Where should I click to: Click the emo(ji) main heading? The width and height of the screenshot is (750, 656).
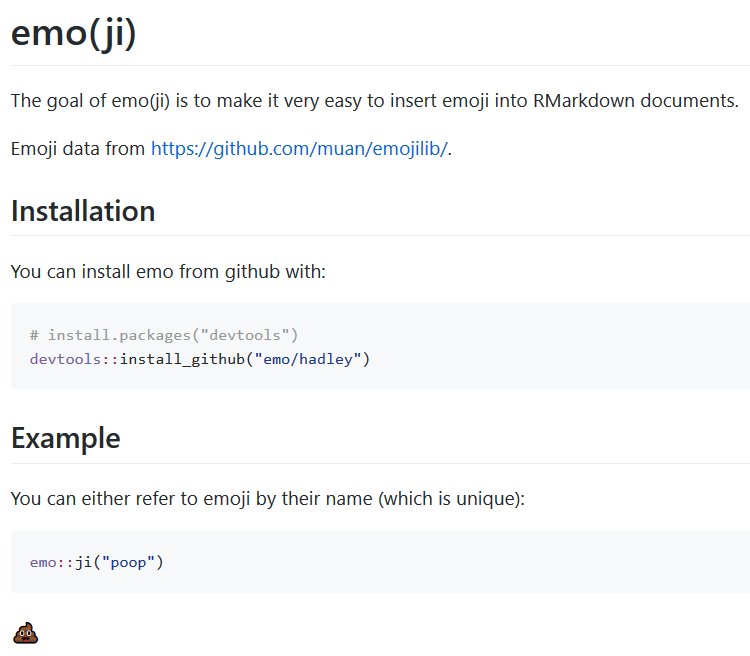tap(74, 33)
